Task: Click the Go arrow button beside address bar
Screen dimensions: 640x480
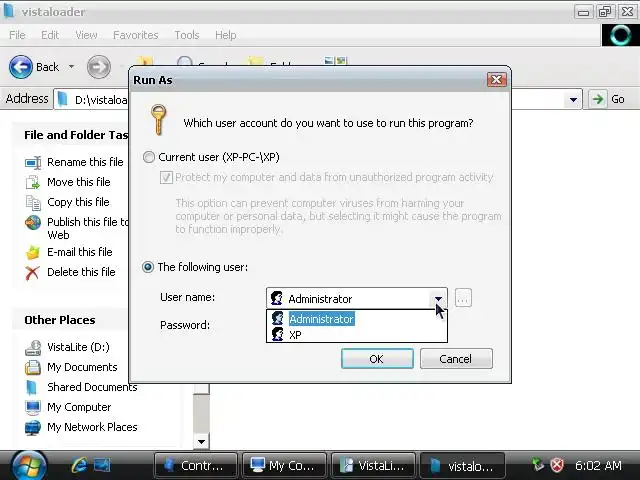Action: point(598,99)
